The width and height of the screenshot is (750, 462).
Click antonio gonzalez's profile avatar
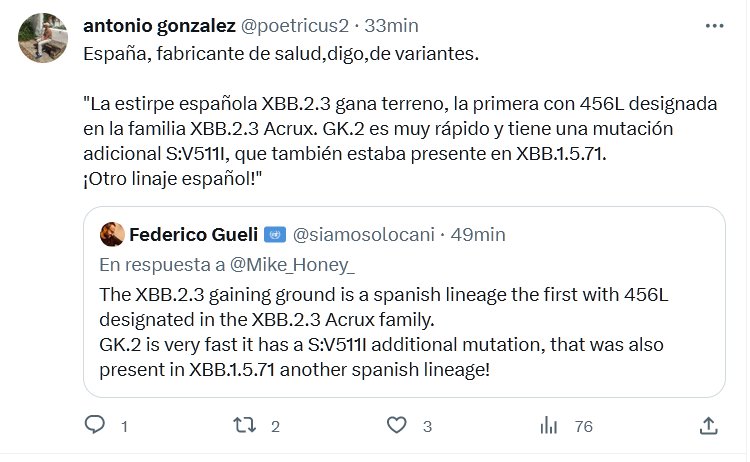43,38
